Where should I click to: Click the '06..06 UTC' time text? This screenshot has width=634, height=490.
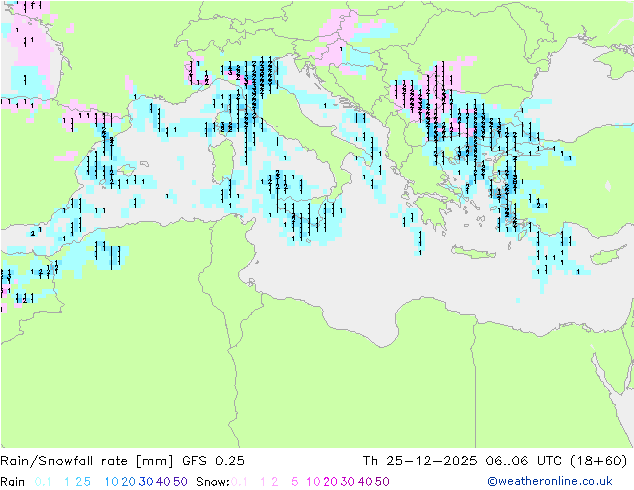tap(524, 461)
